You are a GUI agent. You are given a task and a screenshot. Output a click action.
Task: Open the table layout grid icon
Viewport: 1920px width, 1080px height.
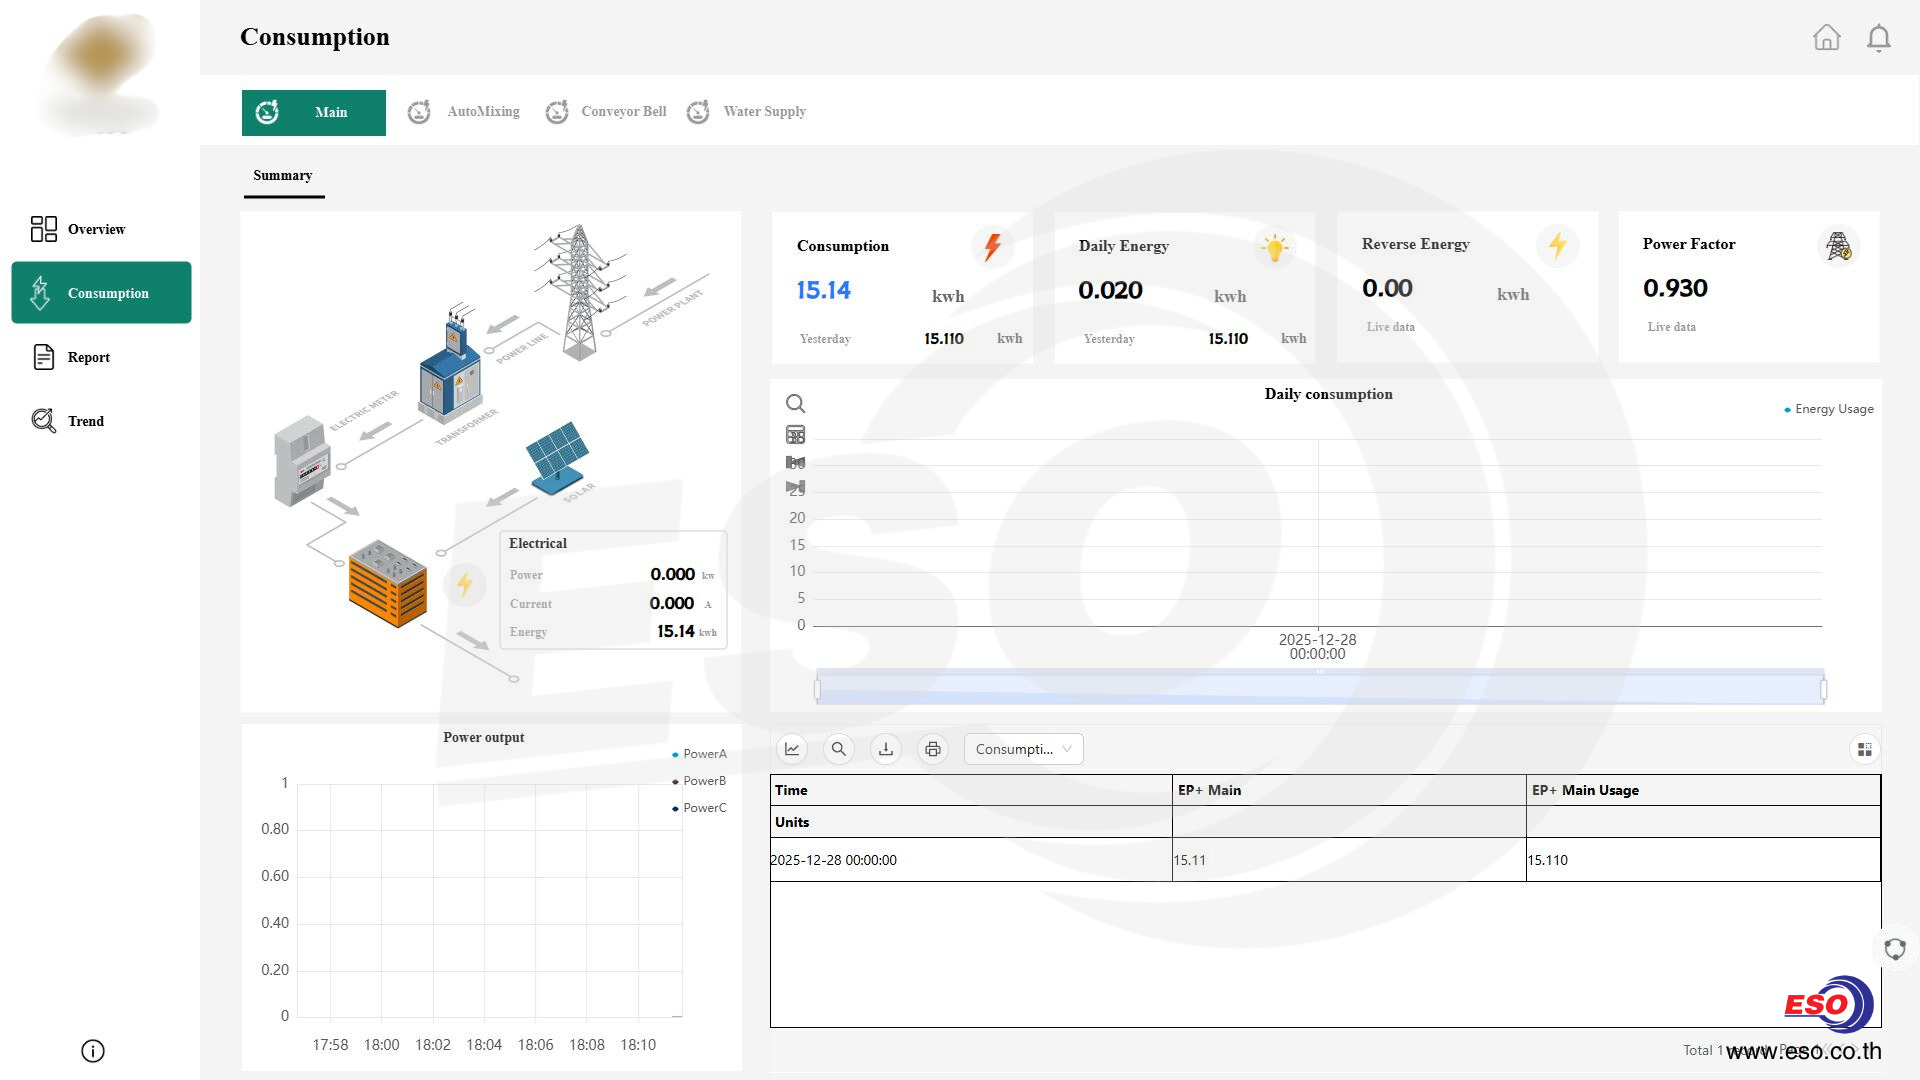point(1864,749)
